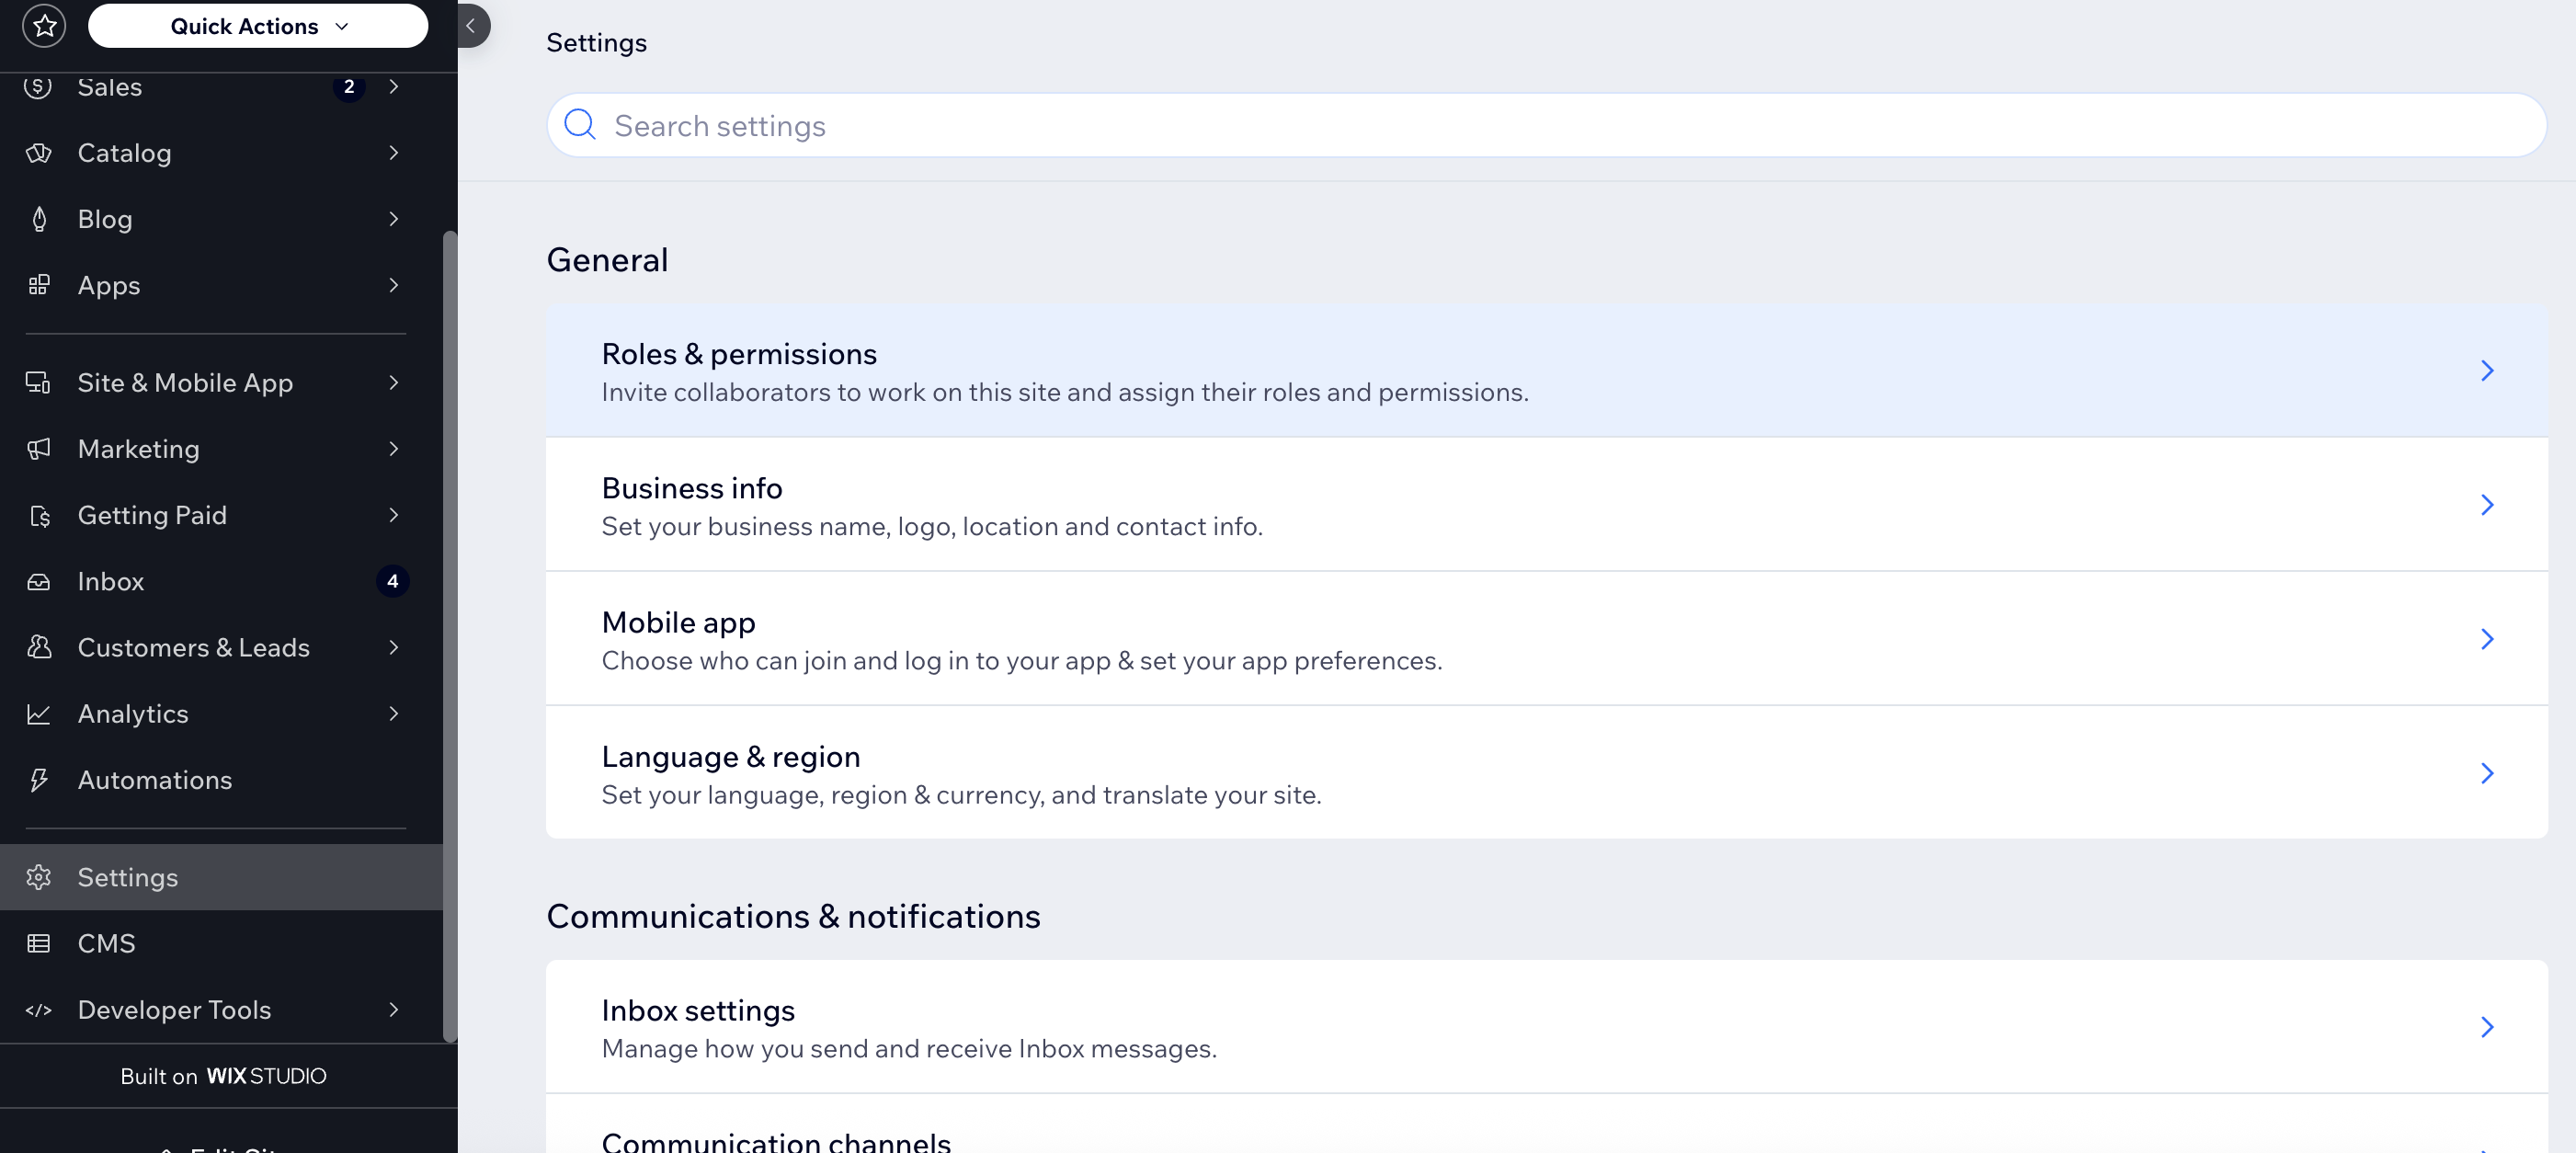
Task: Expand the Blog menu chevron
Action: [x=394, y=219]
